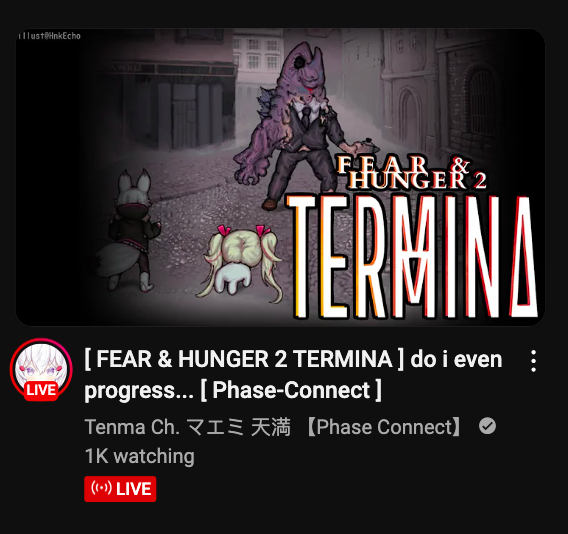Click the 'do i even' text in the title
The width and height of the screenshot is (568, 534).
click(456, 359)
